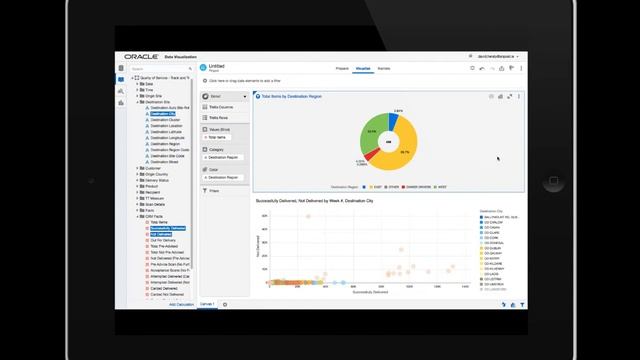
Task: Click the search magnifier icon
Action: 190,69
